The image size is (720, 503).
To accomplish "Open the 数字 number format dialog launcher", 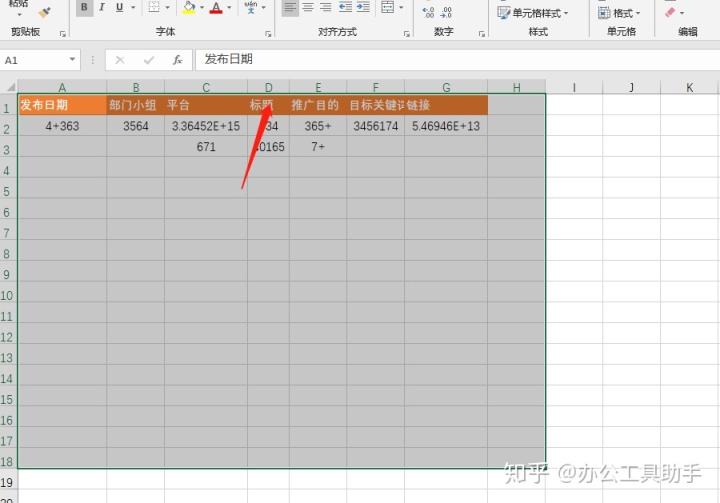I will (482, 34).
